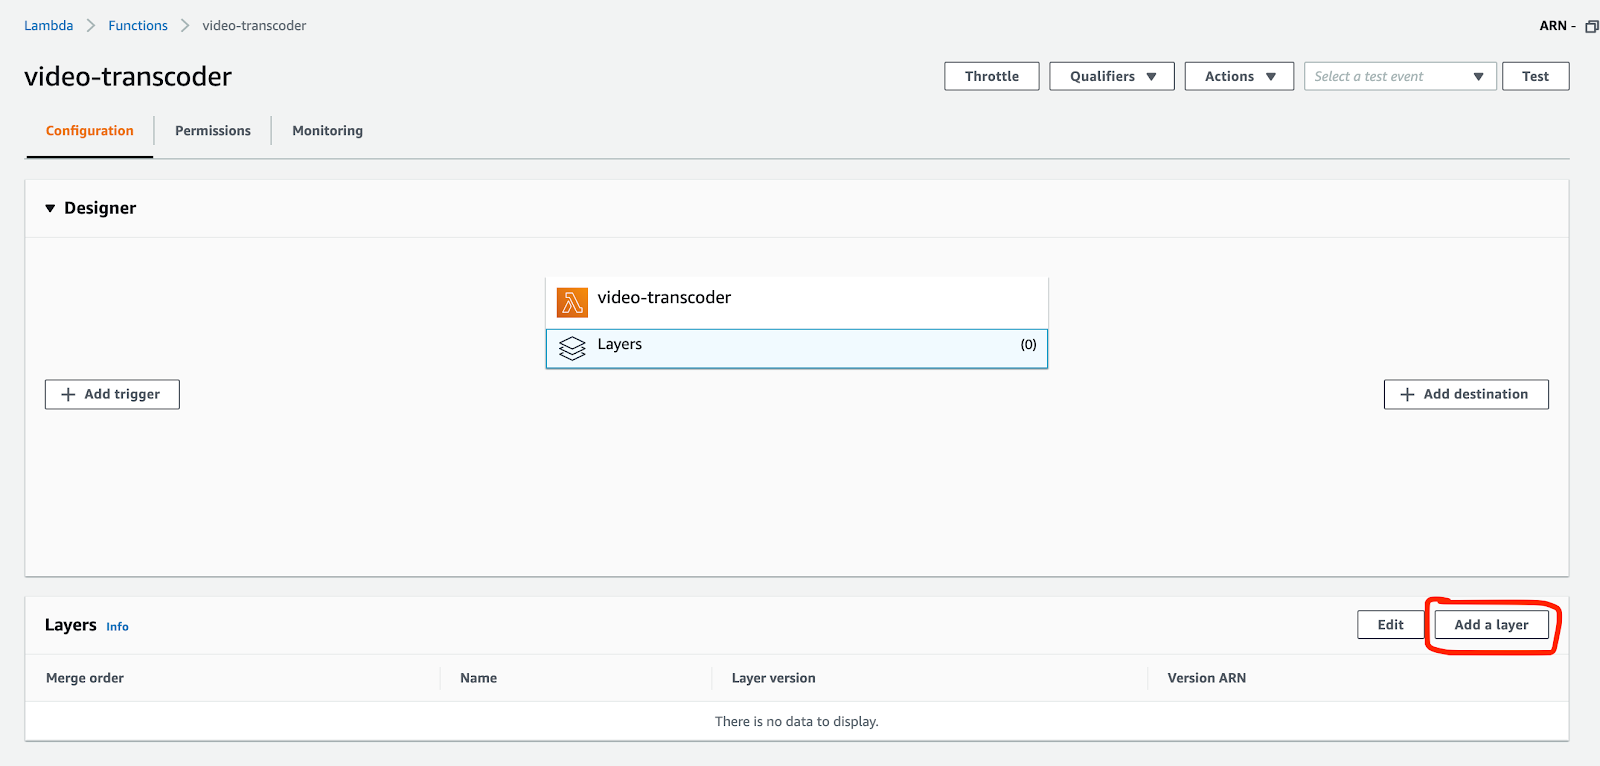Click the Add a layer button
Image resolution: width=1600 pixels, height=766 pixels.
tap(1491, 625)
